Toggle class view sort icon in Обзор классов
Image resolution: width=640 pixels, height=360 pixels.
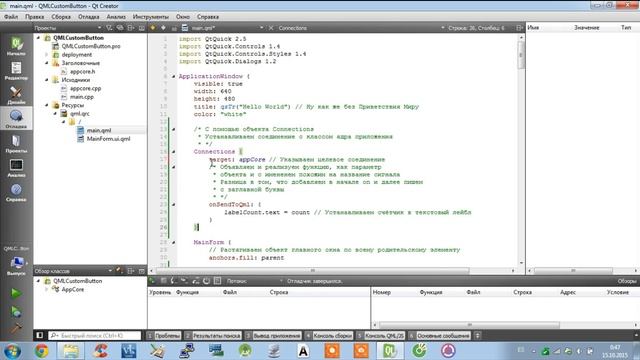120,271
